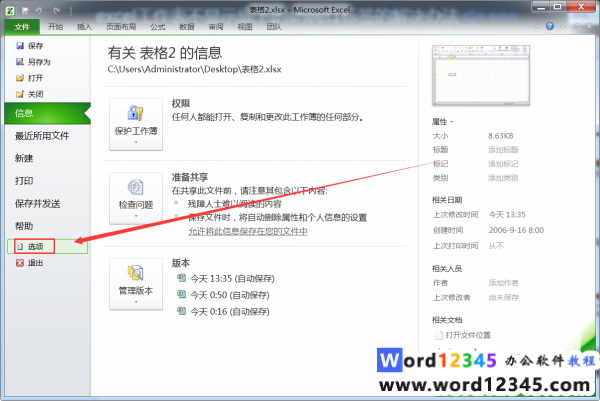The height and width of the screenshot is (401, 600).
Task: Select Save & Send (保存并发送)
Action: point(38,204)
